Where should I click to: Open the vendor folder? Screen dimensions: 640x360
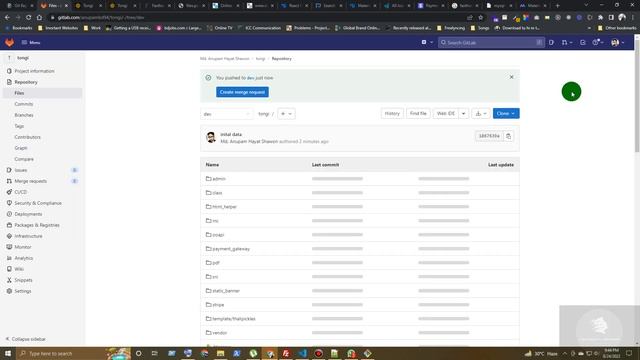click(x=220, y=333)
